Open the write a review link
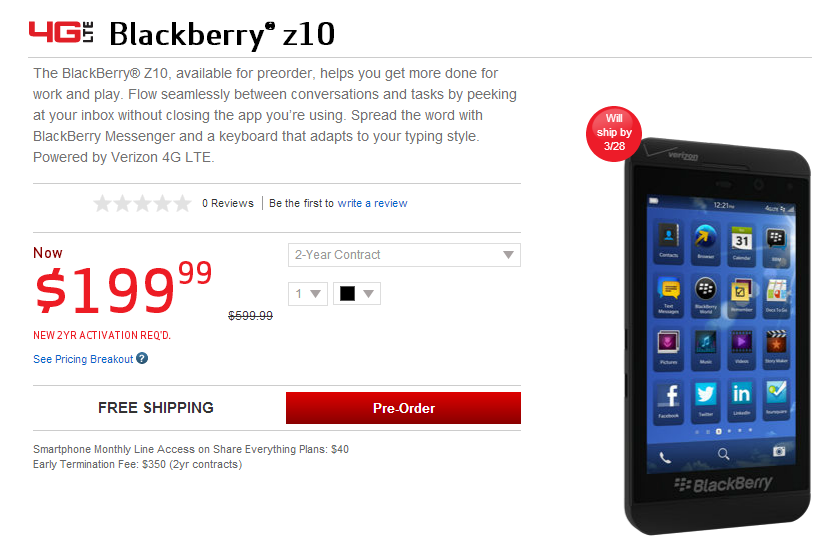 tap(373, 203)
